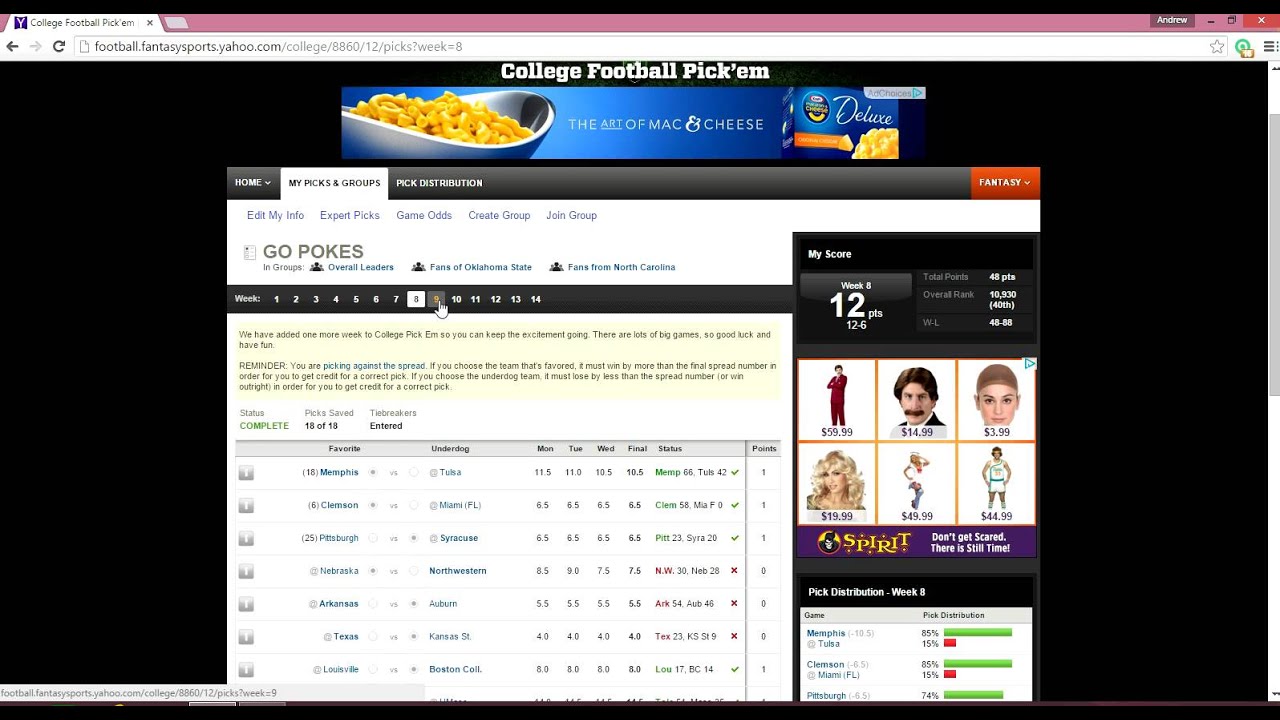The height and width of the screenshot is (720, 1280).
Task: Select Boston Coll. underdog radio button
Action: click(414, 669)
